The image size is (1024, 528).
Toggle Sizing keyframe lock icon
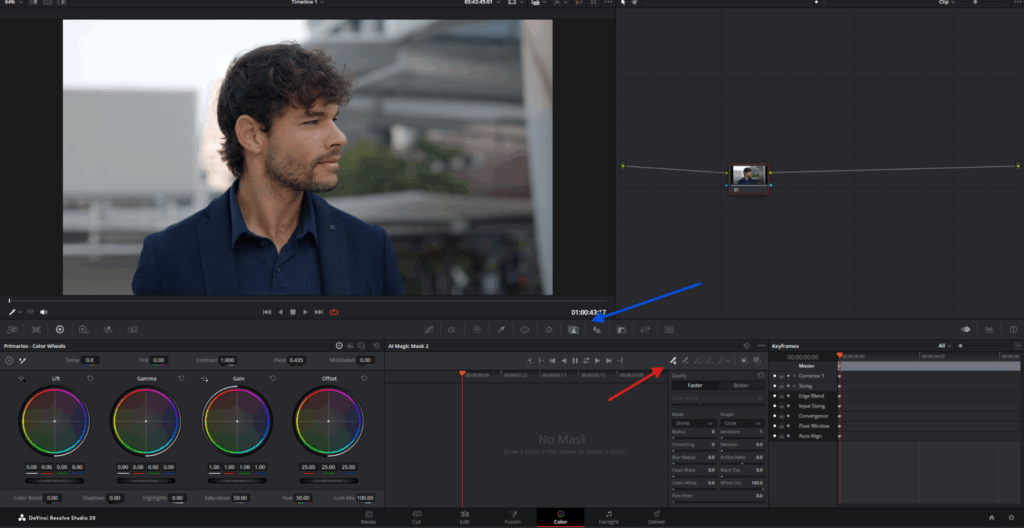(x=781, y=386)
